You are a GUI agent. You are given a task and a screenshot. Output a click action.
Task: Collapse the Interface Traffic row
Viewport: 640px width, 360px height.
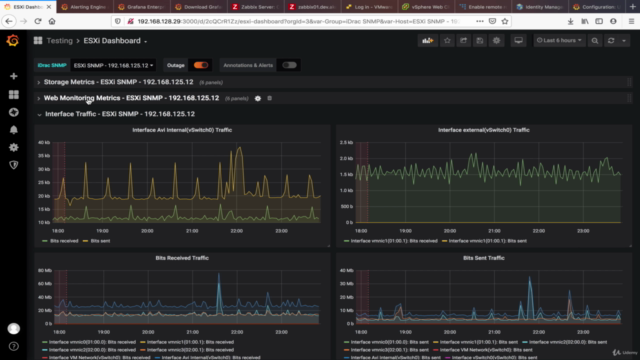120,114
